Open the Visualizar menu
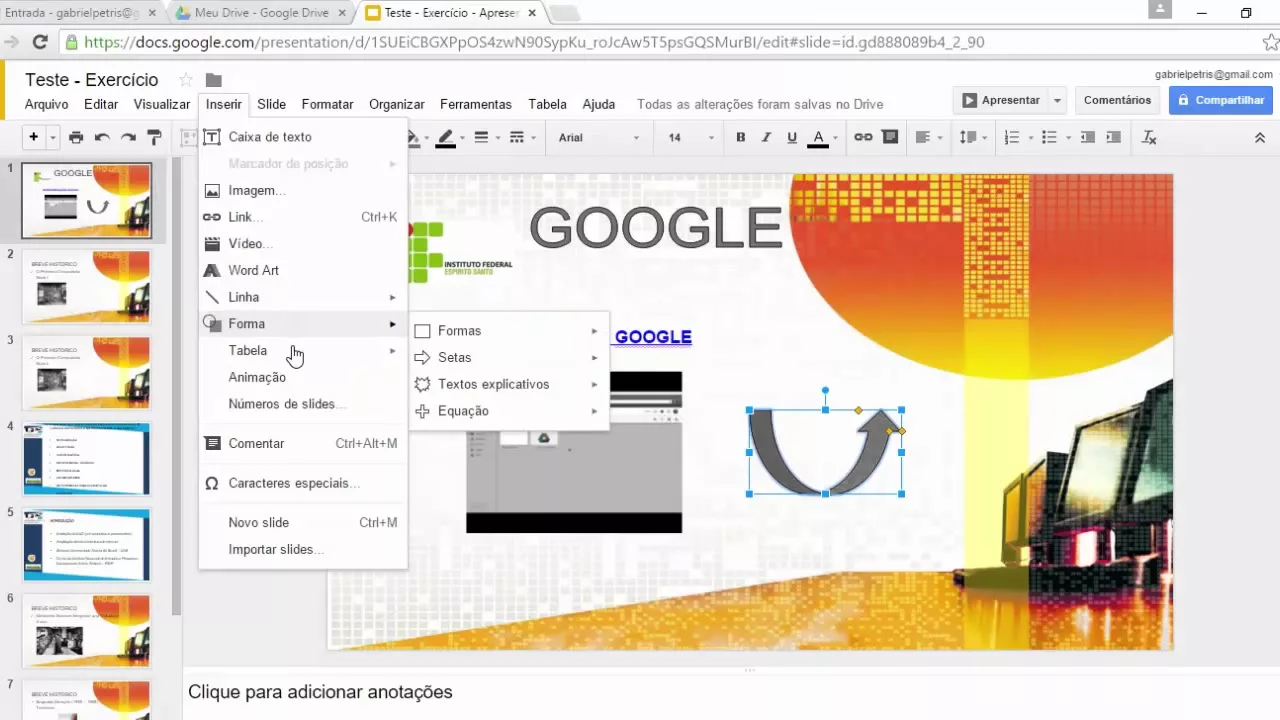1280x720 pixels. pos(162,104)
